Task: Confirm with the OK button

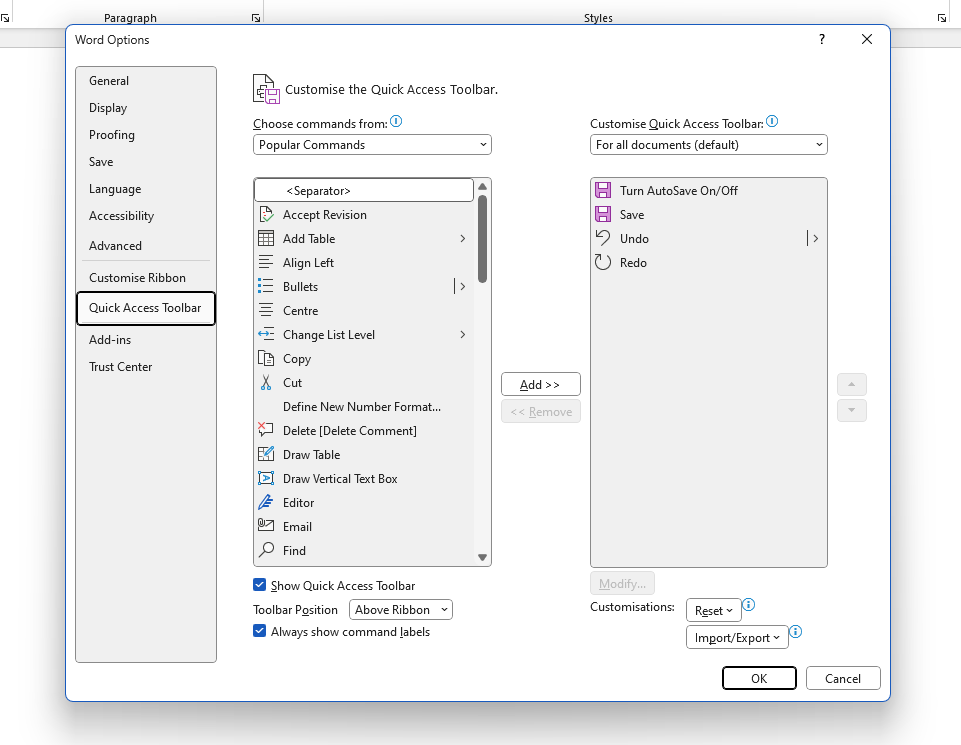Action: [759, 678]
